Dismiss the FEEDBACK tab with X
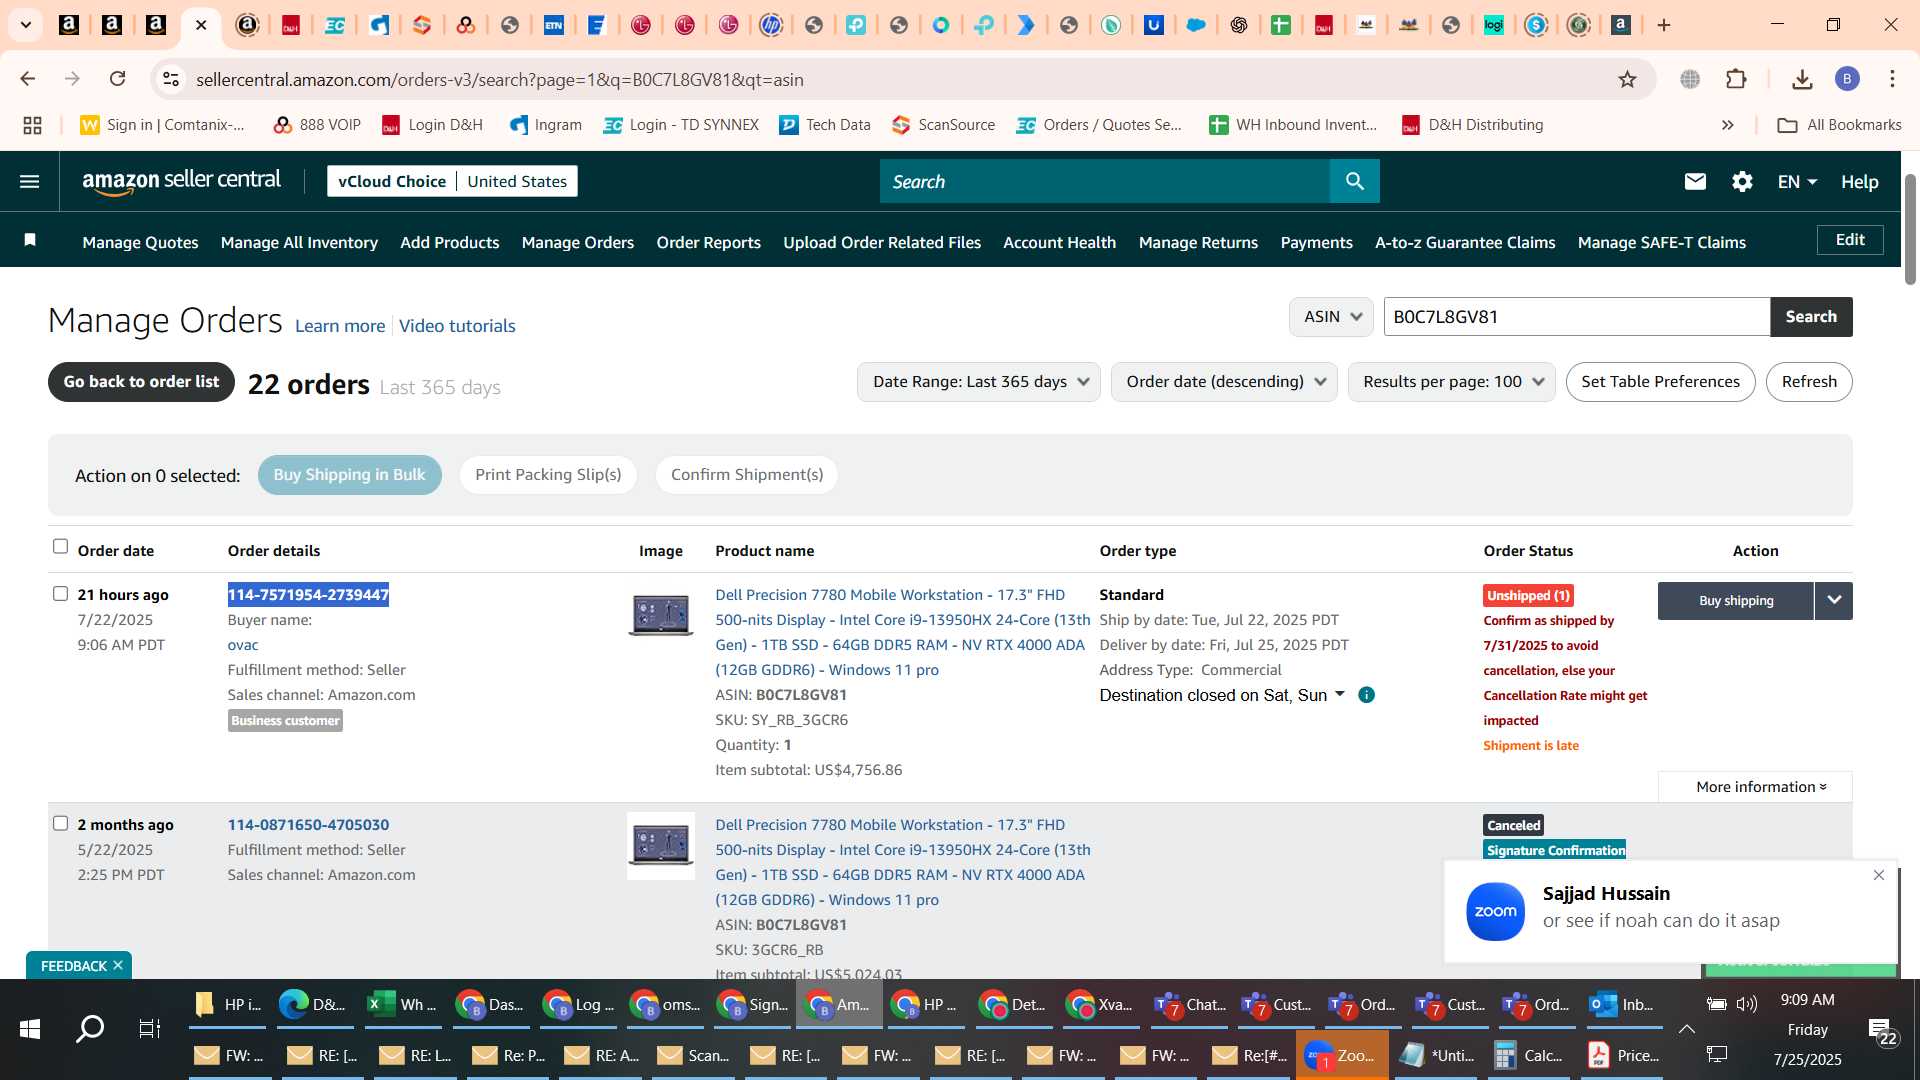1920x1080 pixels. (118, 965)
